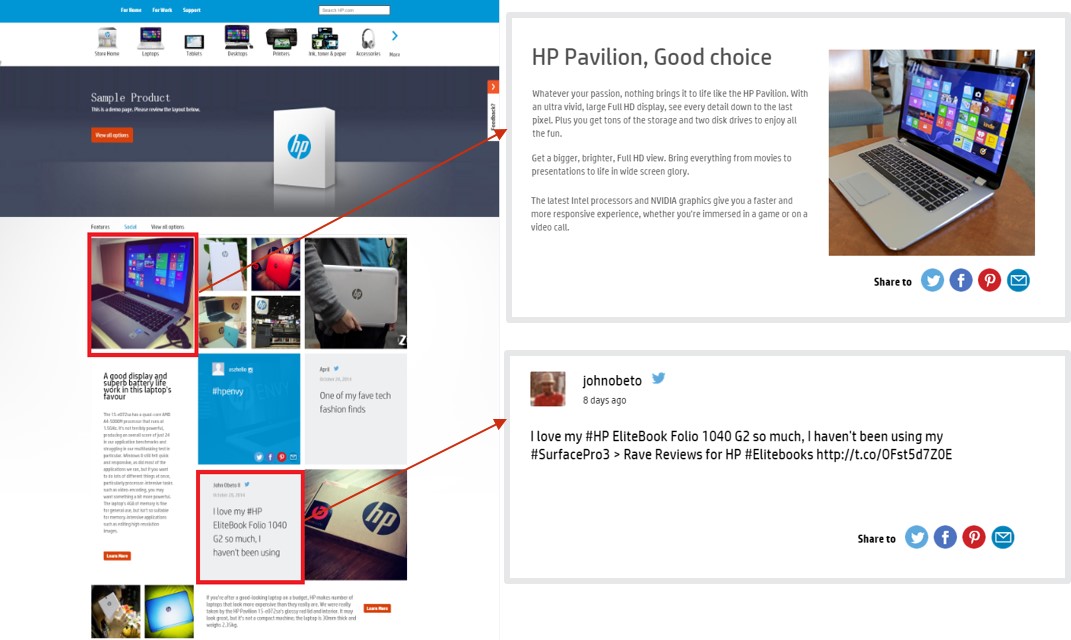Open the 'I love my #HP EliteBook' tweet card
This screenshot has height=640, width=1071.
coord(250,526)
